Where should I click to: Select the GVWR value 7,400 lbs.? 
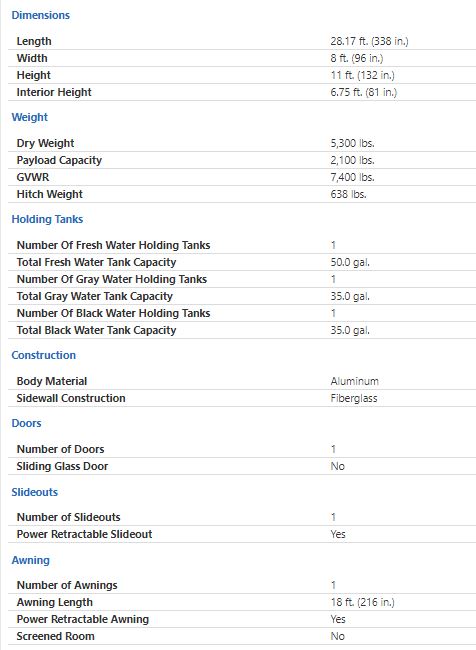352,177
